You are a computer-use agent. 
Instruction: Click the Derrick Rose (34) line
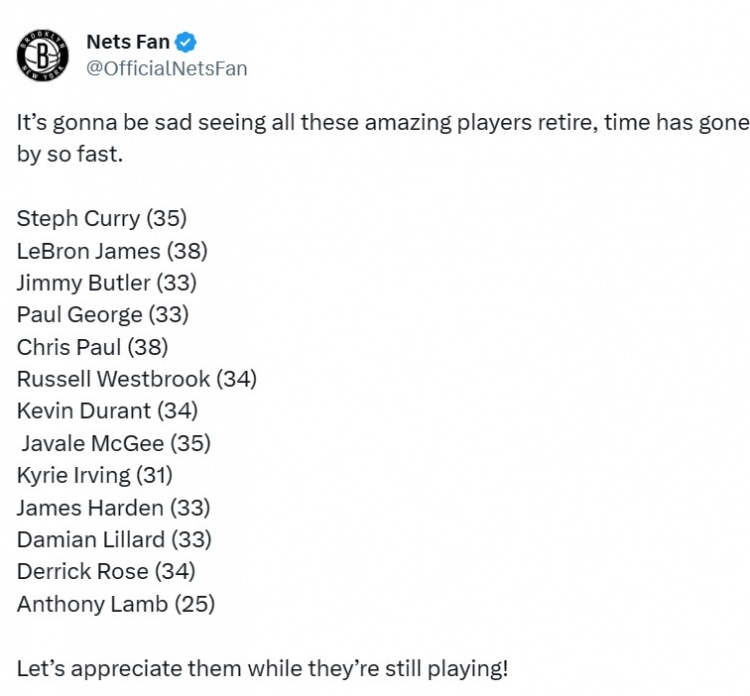point(106,572)
